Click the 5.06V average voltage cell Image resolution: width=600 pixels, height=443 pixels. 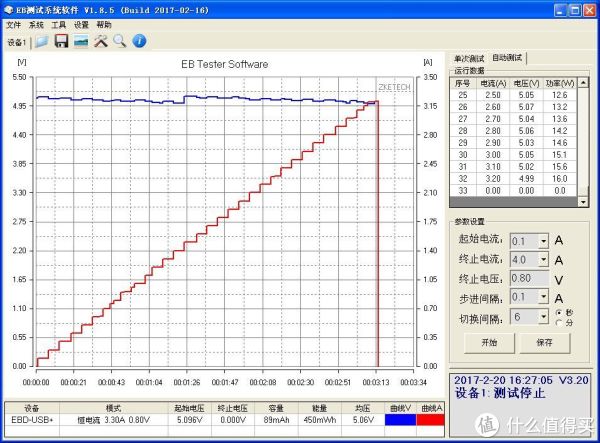[x=363, y=420]
